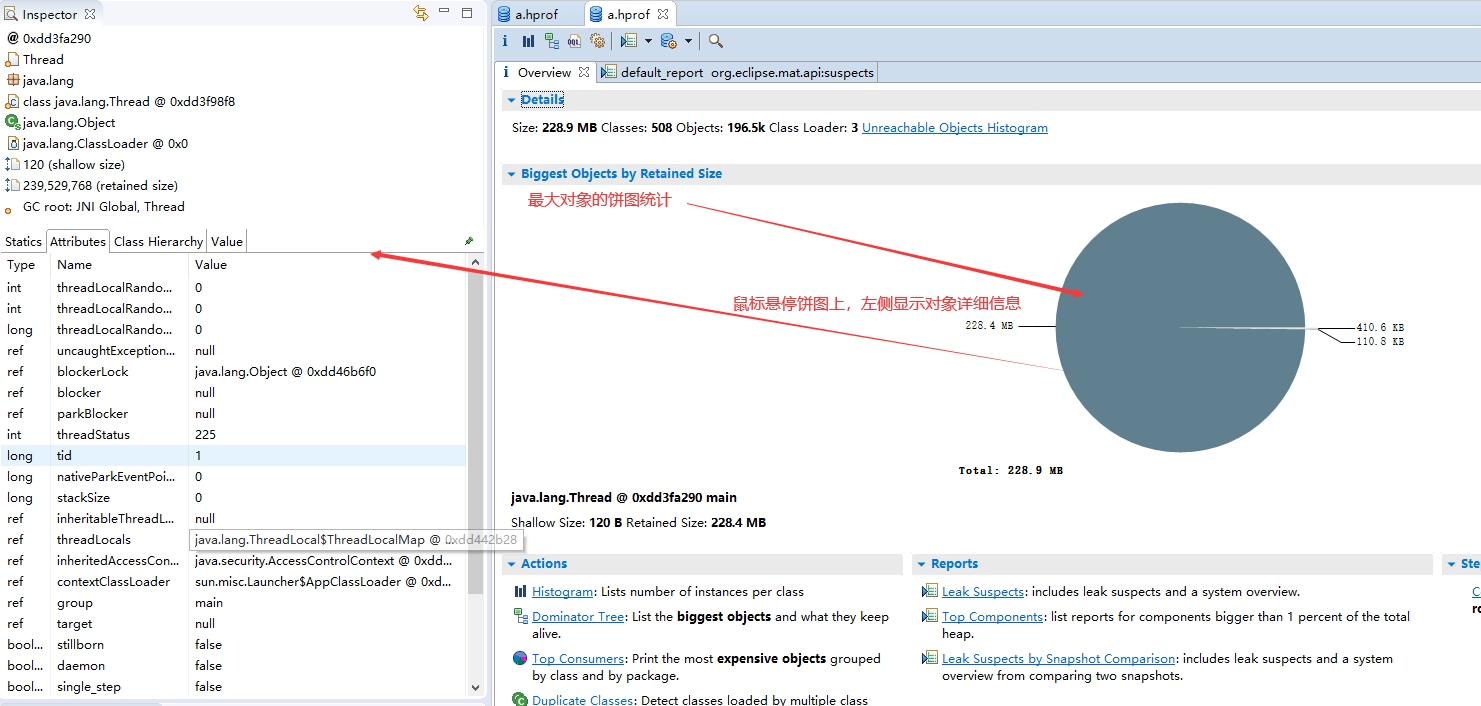Image resolution: width=1481 pixels, height=706 pixels.
Task: Maximize the Inspector view
Action: tap(467, 13)
